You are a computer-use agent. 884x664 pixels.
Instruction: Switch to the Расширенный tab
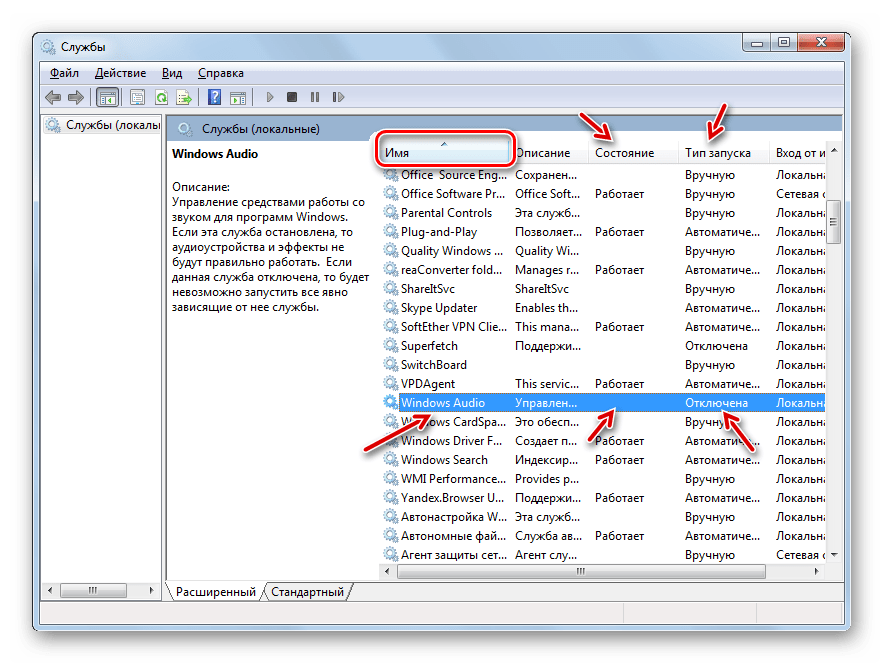[215, 592]
